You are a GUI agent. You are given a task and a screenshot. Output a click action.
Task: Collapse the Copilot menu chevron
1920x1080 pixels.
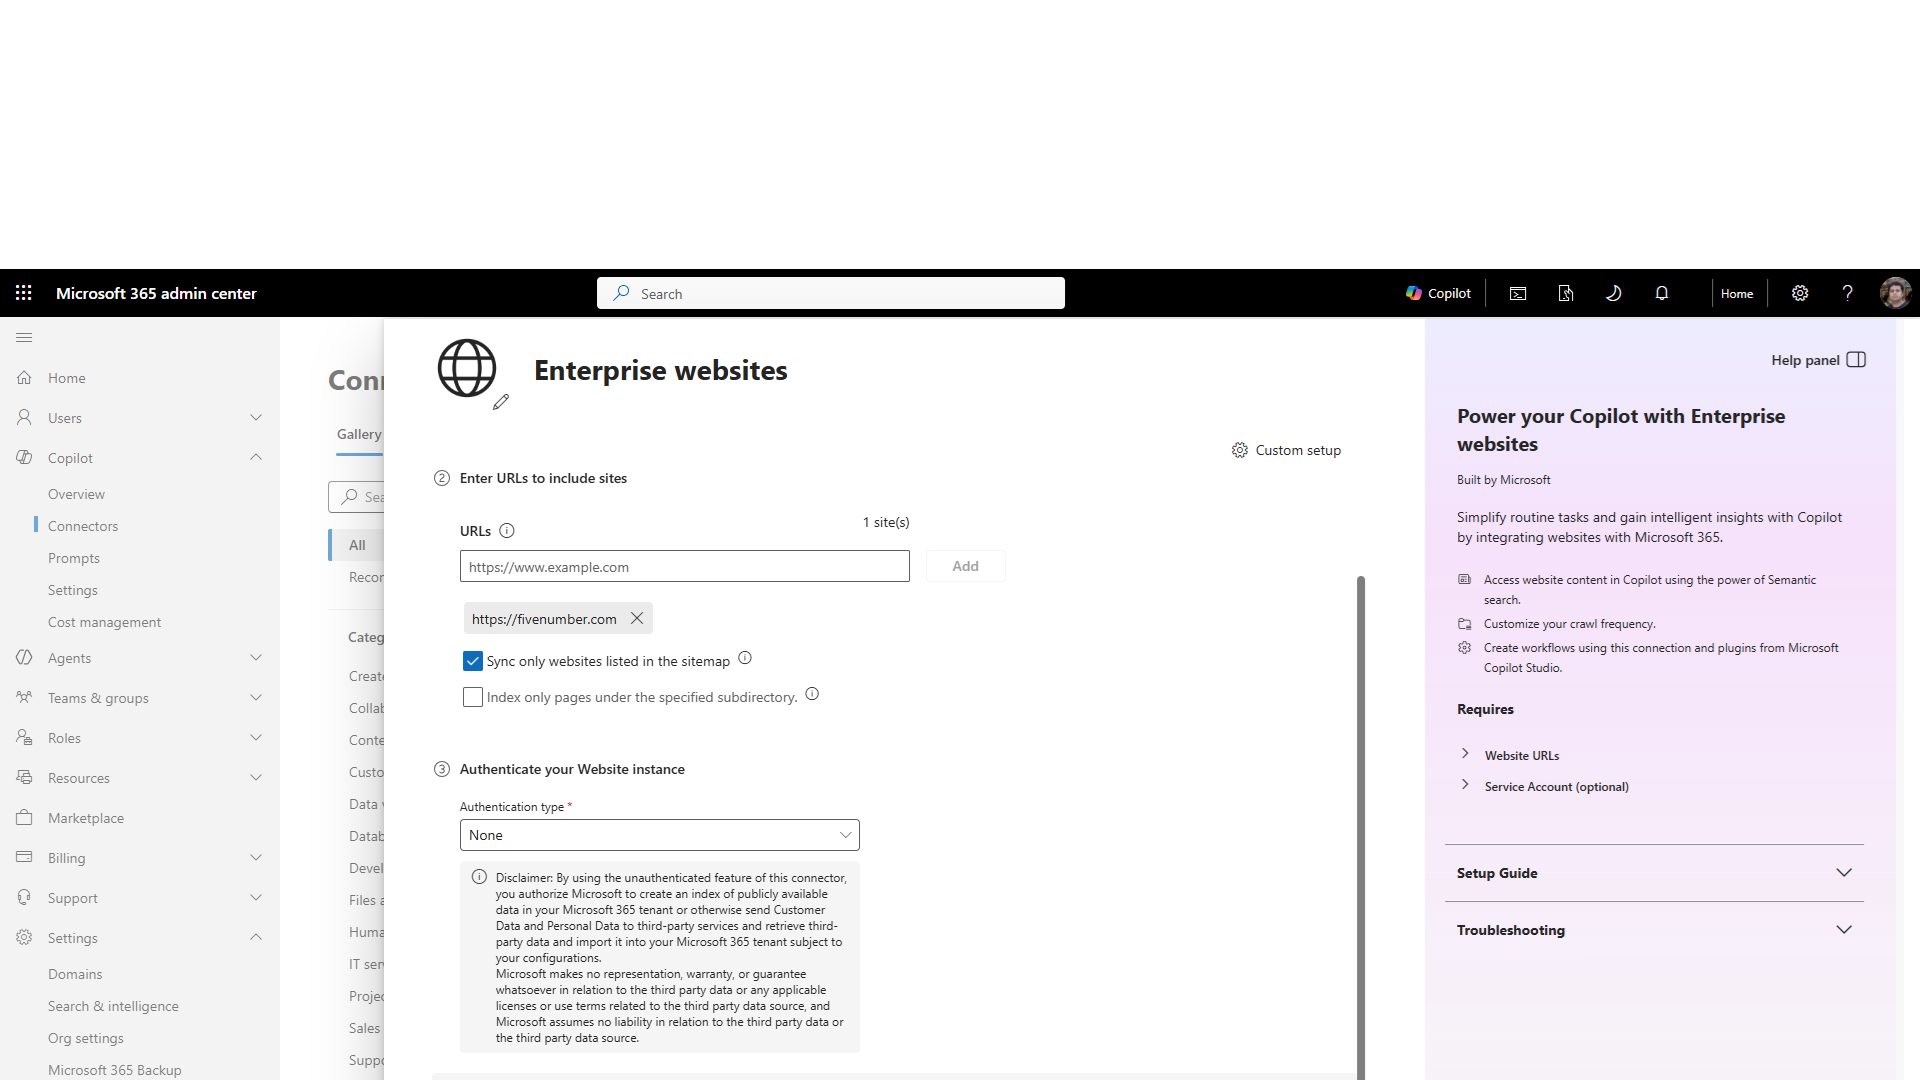(x=256, y=458)
